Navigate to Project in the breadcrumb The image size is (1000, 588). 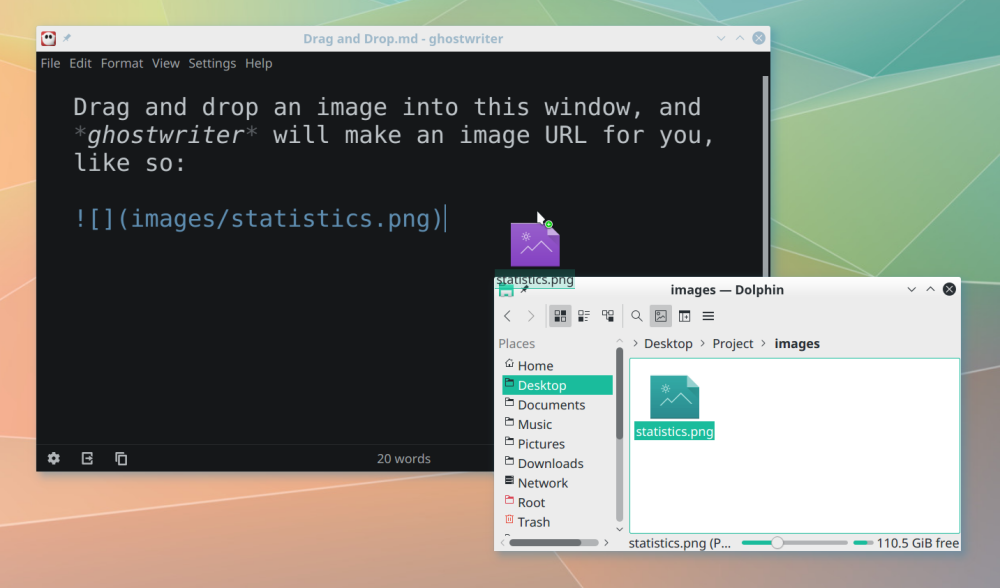pyautogui.click(x=733, y=343)
